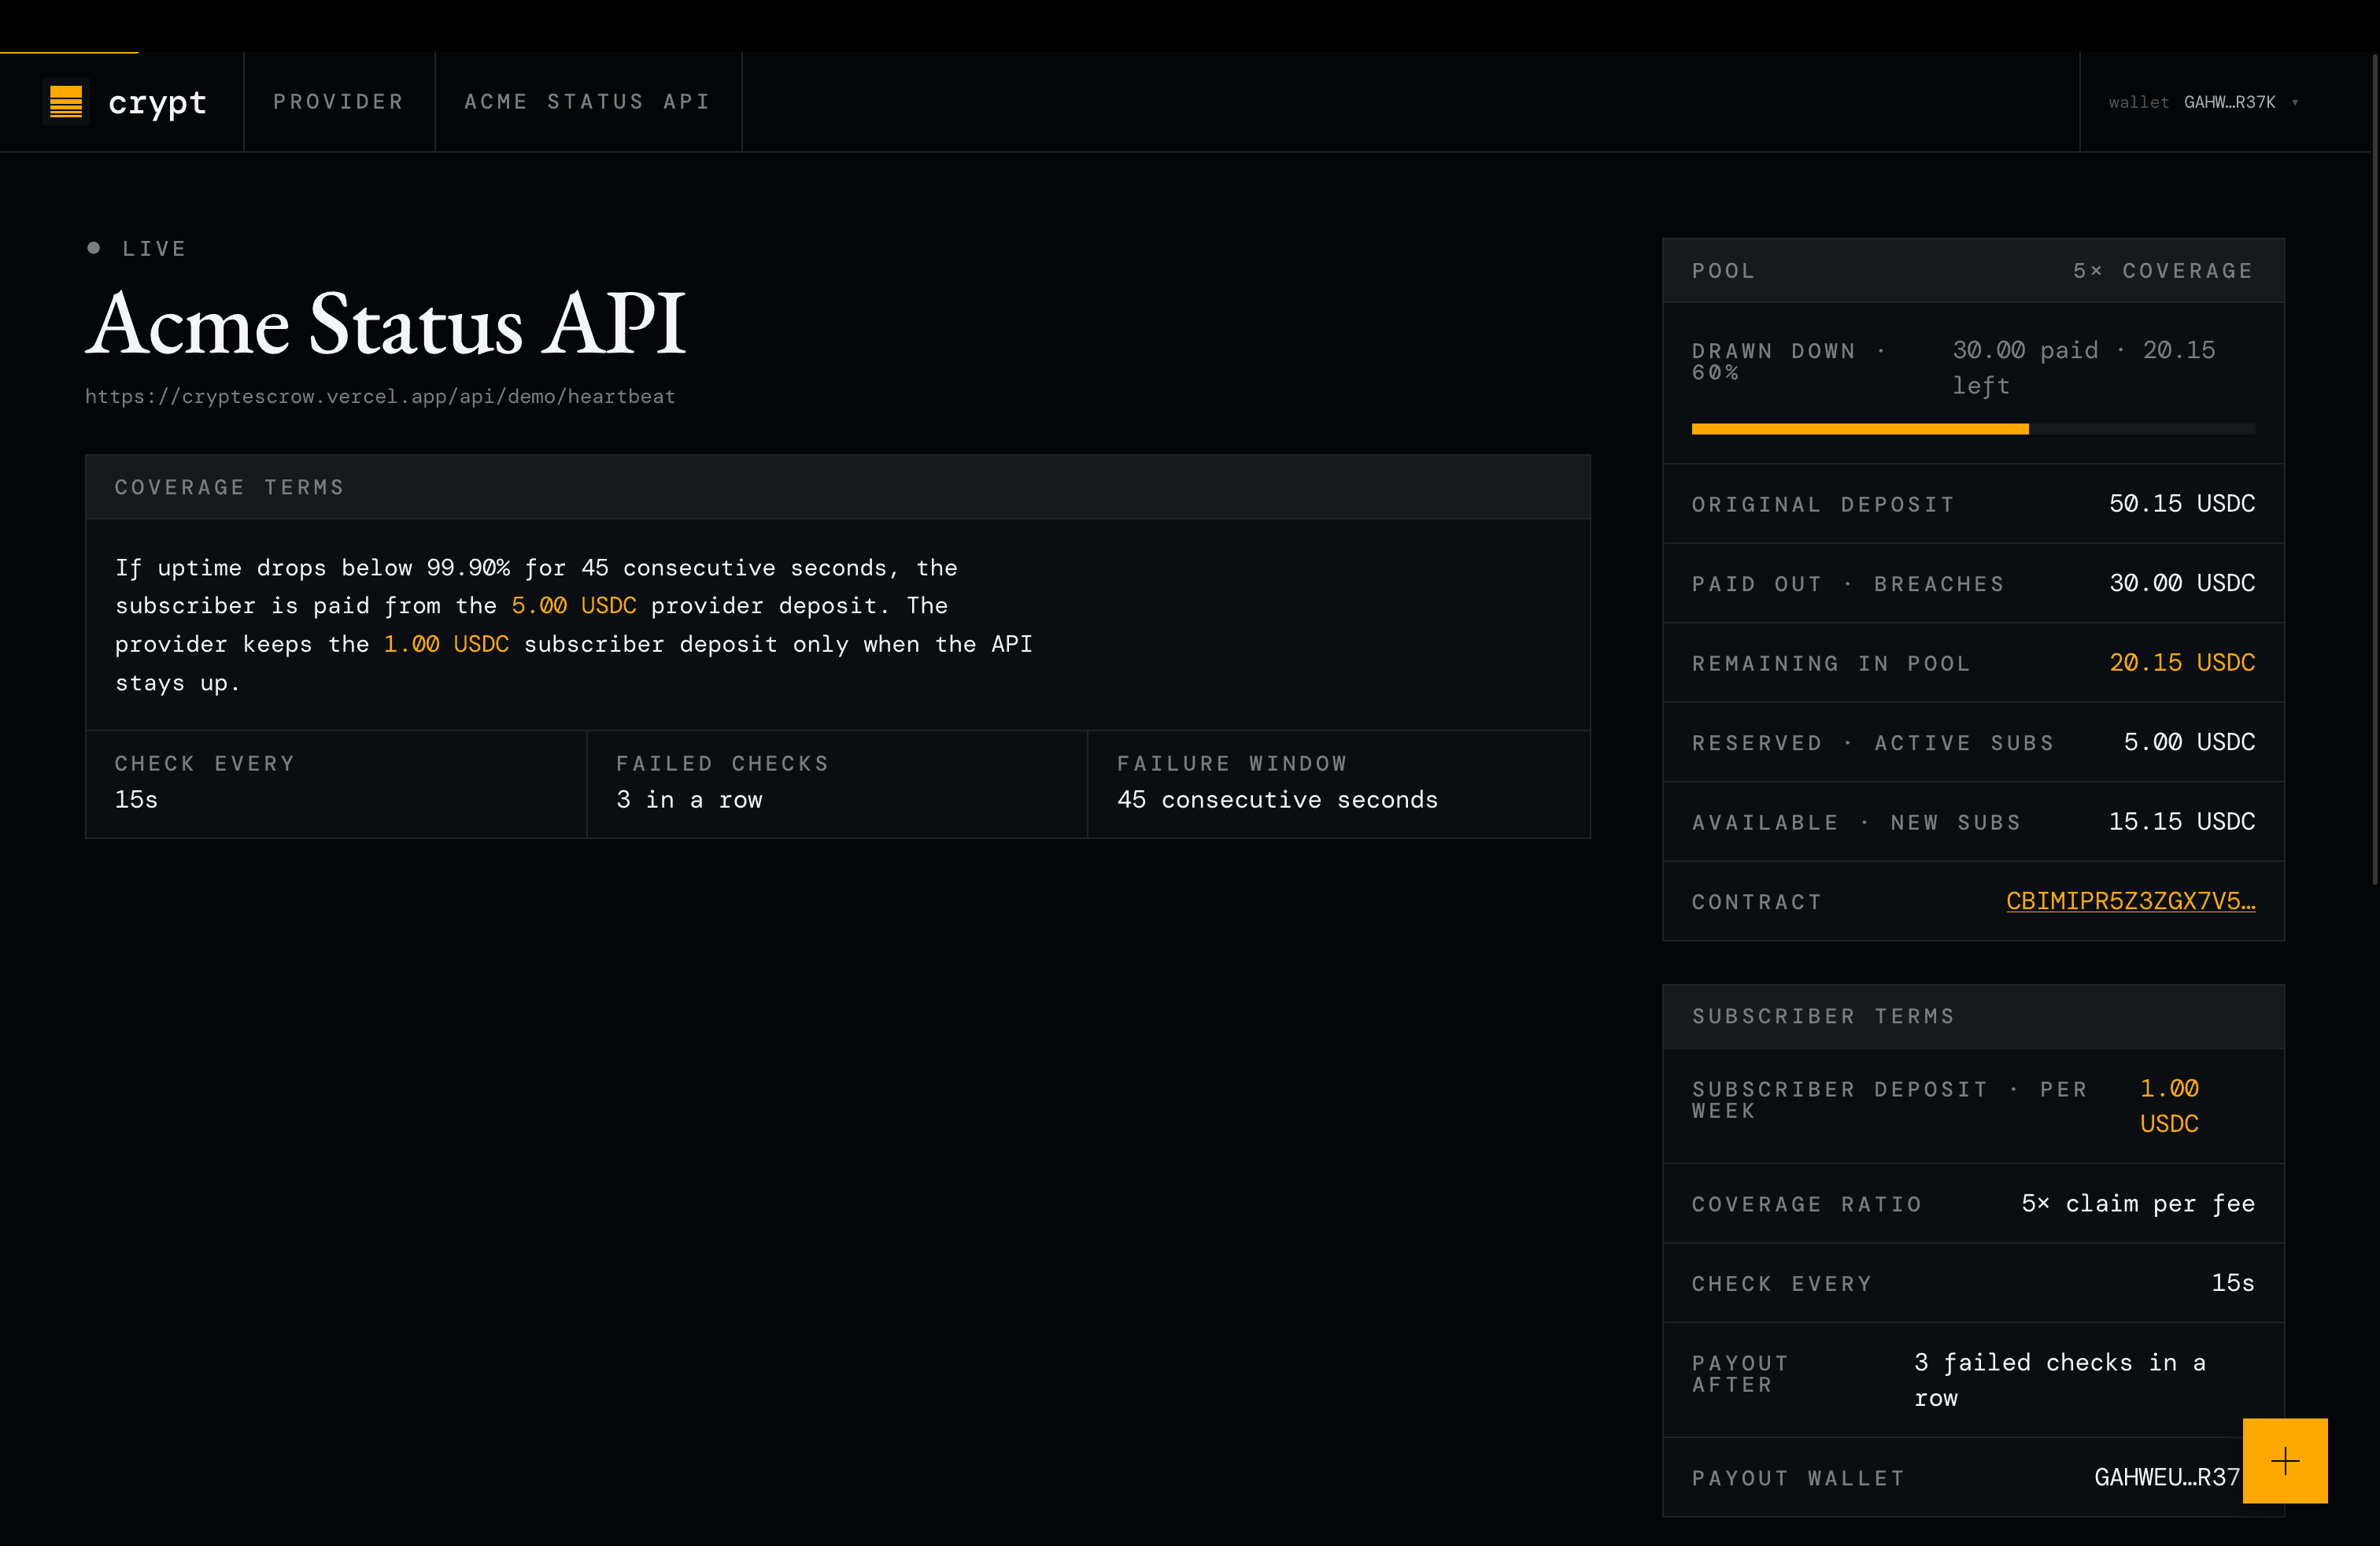Click the LIVE status dot
This screenshot has width=2380, height=1546.
pos(93,248)
